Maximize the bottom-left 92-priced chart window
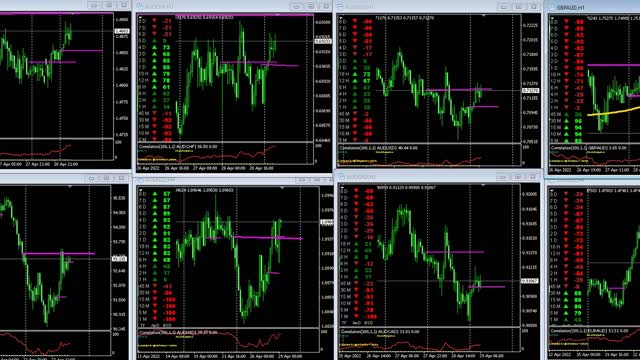 [x=106, y=178]
